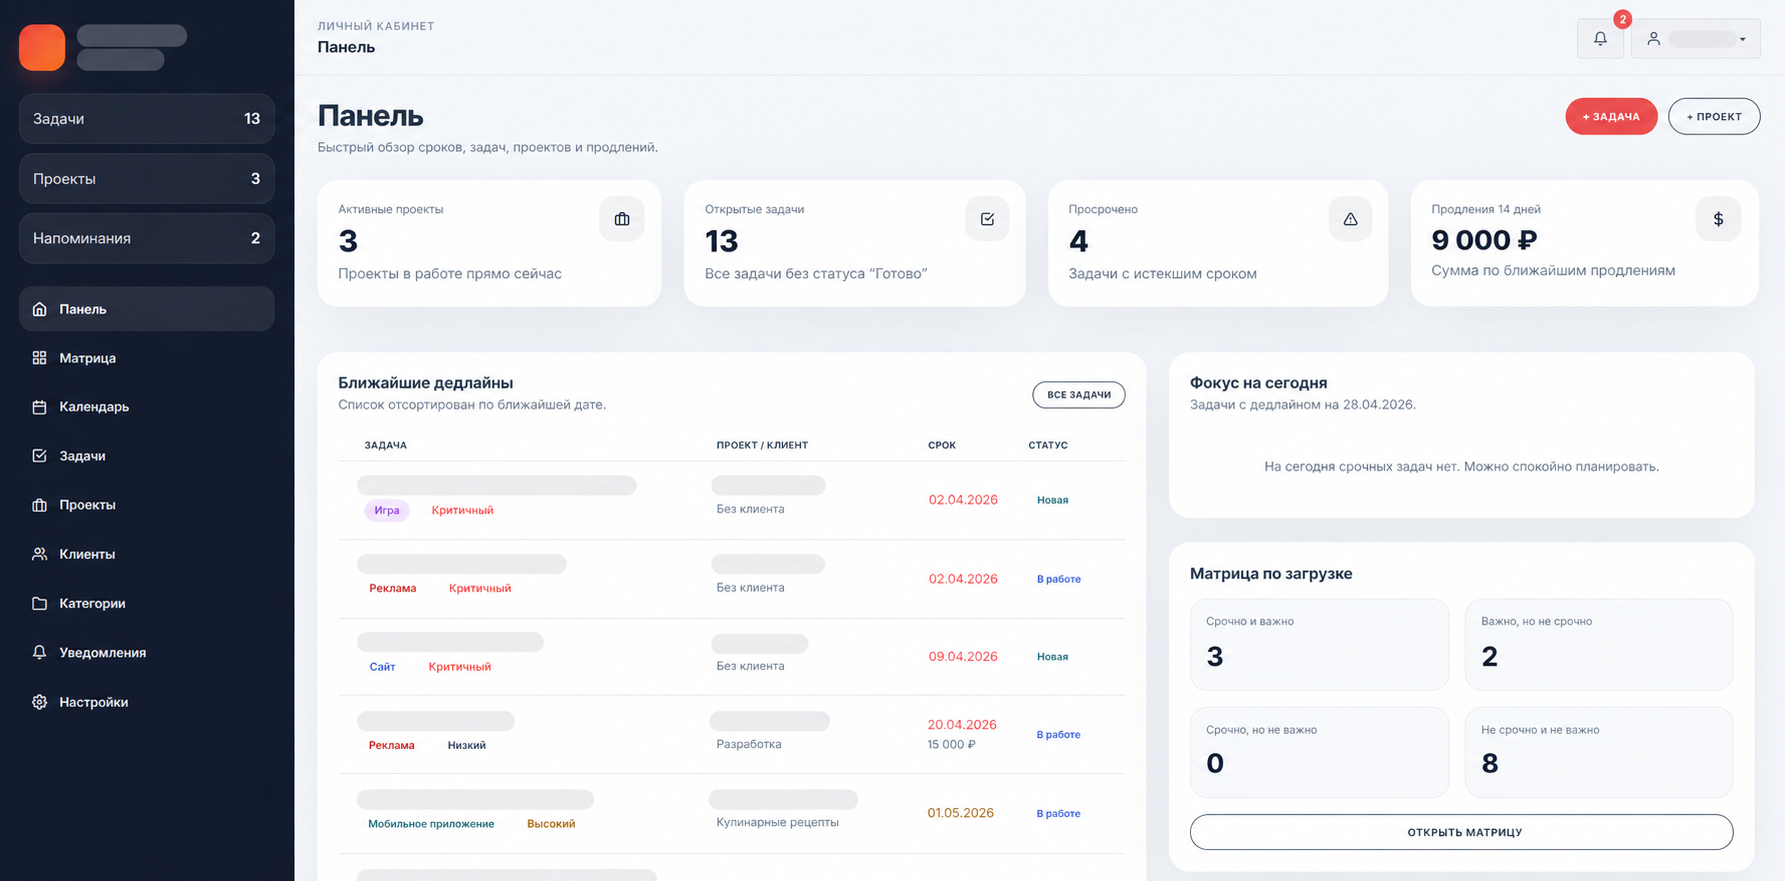The image size is (1785, 881).
Task: Click the notification bell icon in header
Action: [x=1600, y=38]
